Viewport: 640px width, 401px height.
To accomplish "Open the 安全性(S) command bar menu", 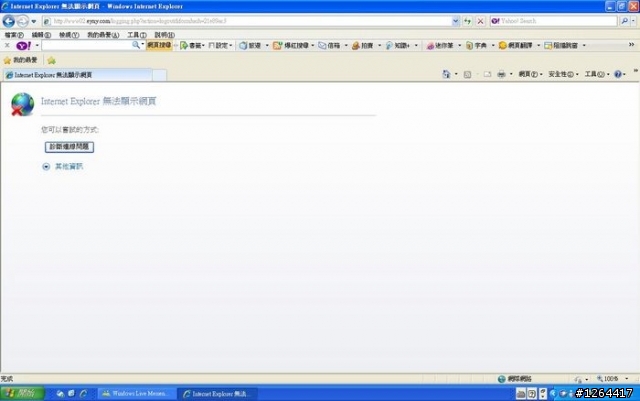I will (x=563, y=74).
